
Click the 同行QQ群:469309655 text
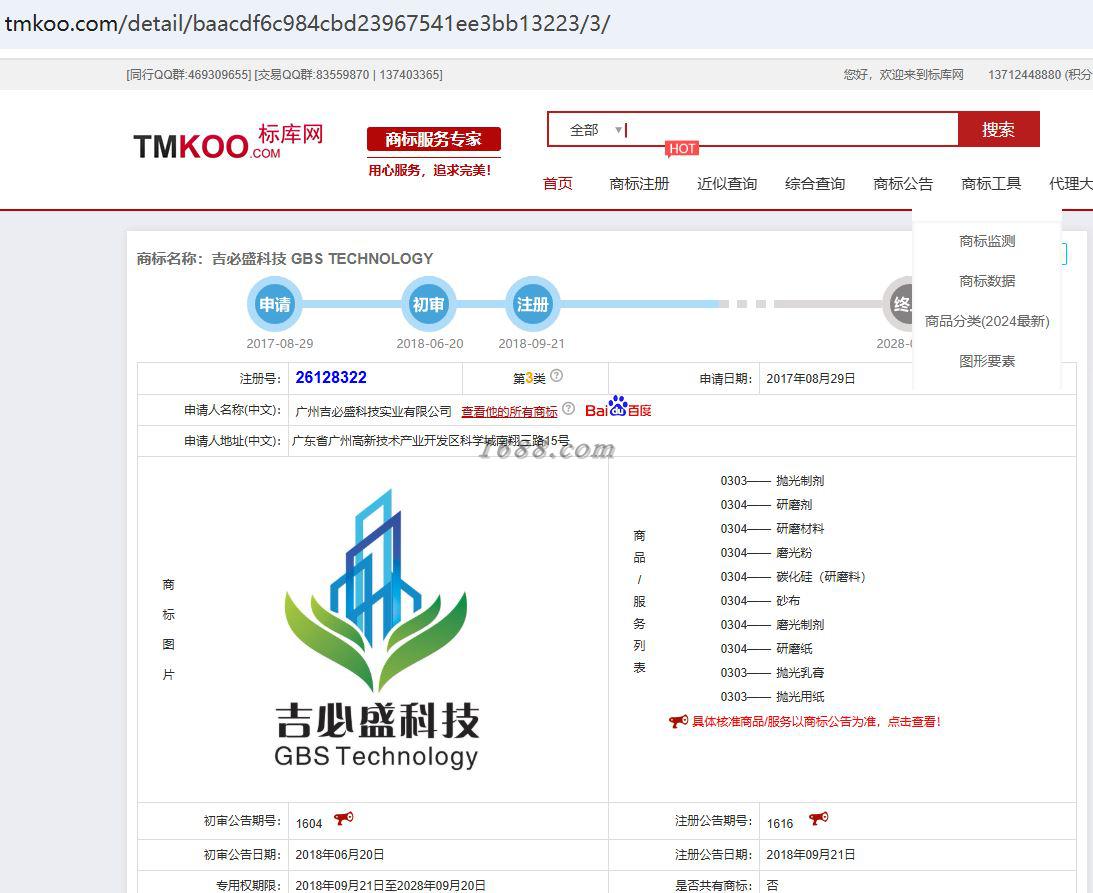tap(188, 75)
